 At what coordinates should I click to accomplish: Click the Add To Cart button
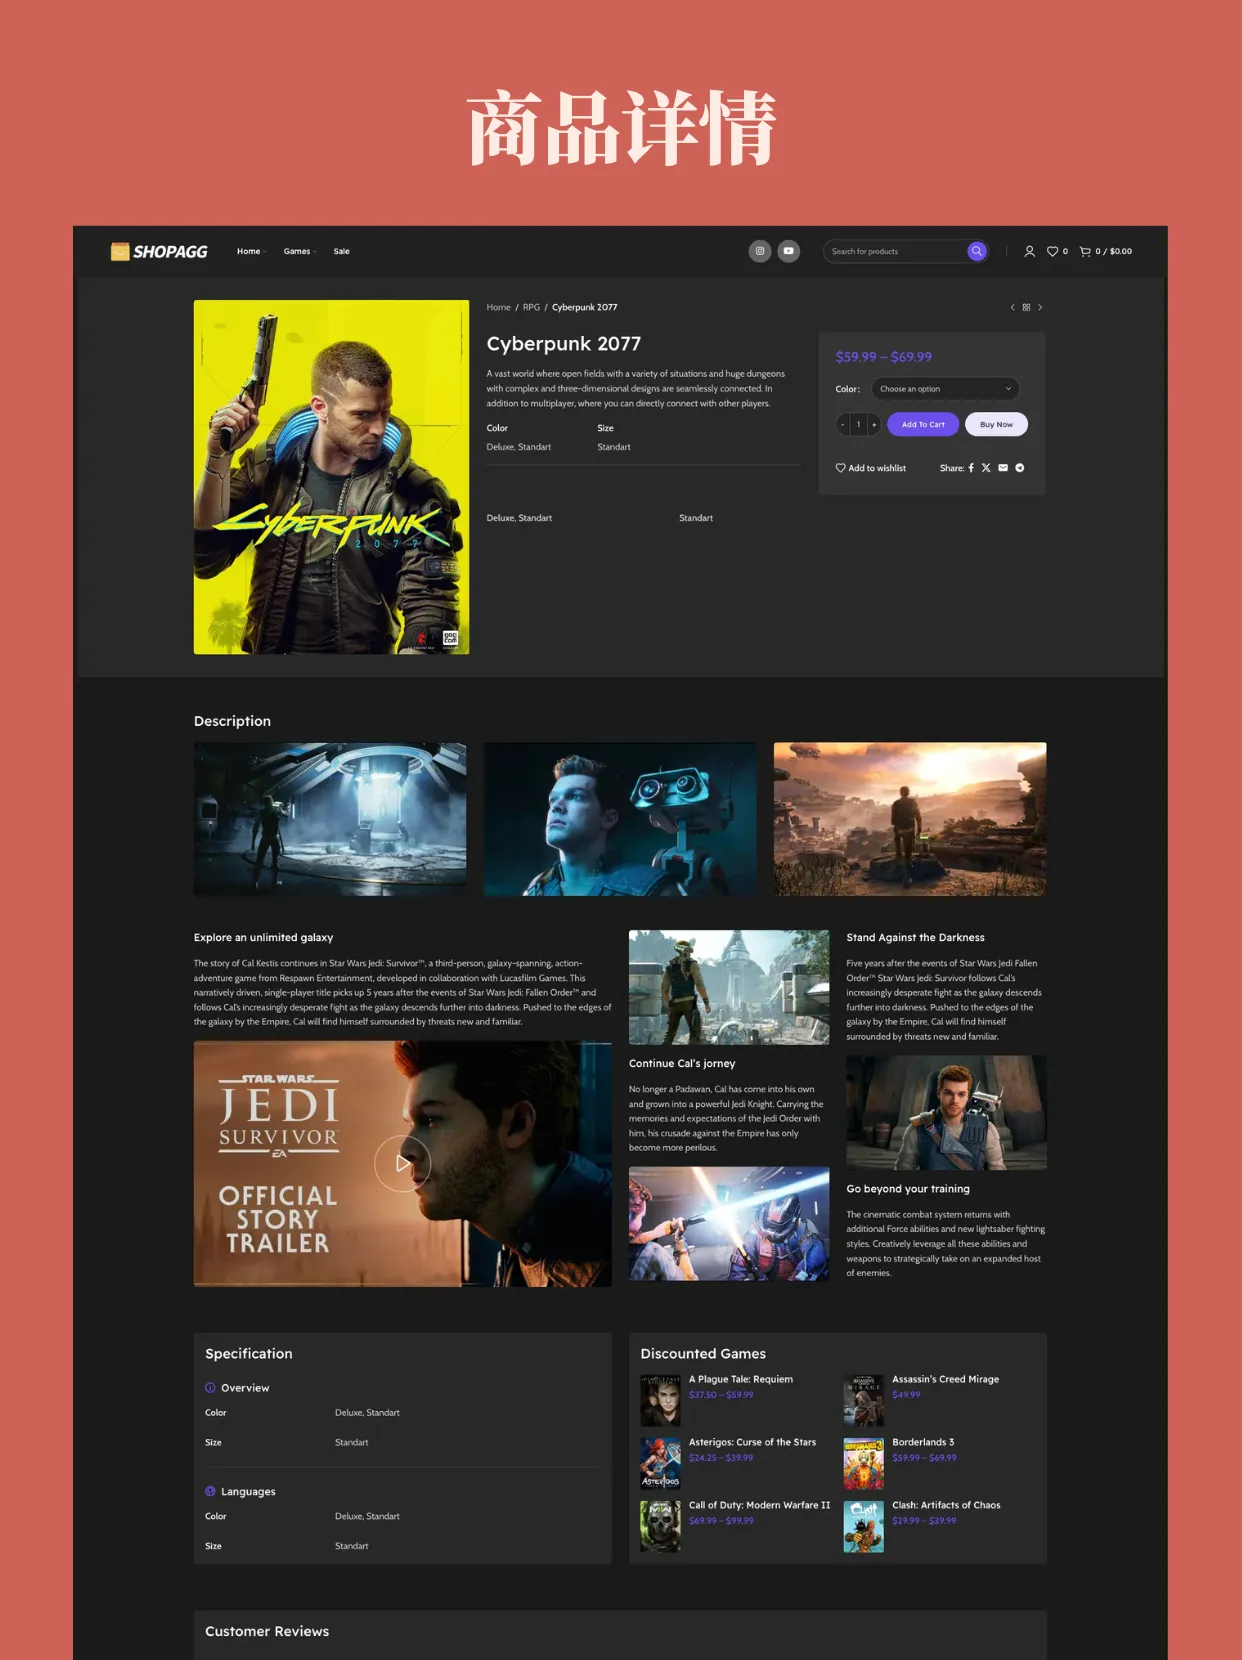pos(923,424)
